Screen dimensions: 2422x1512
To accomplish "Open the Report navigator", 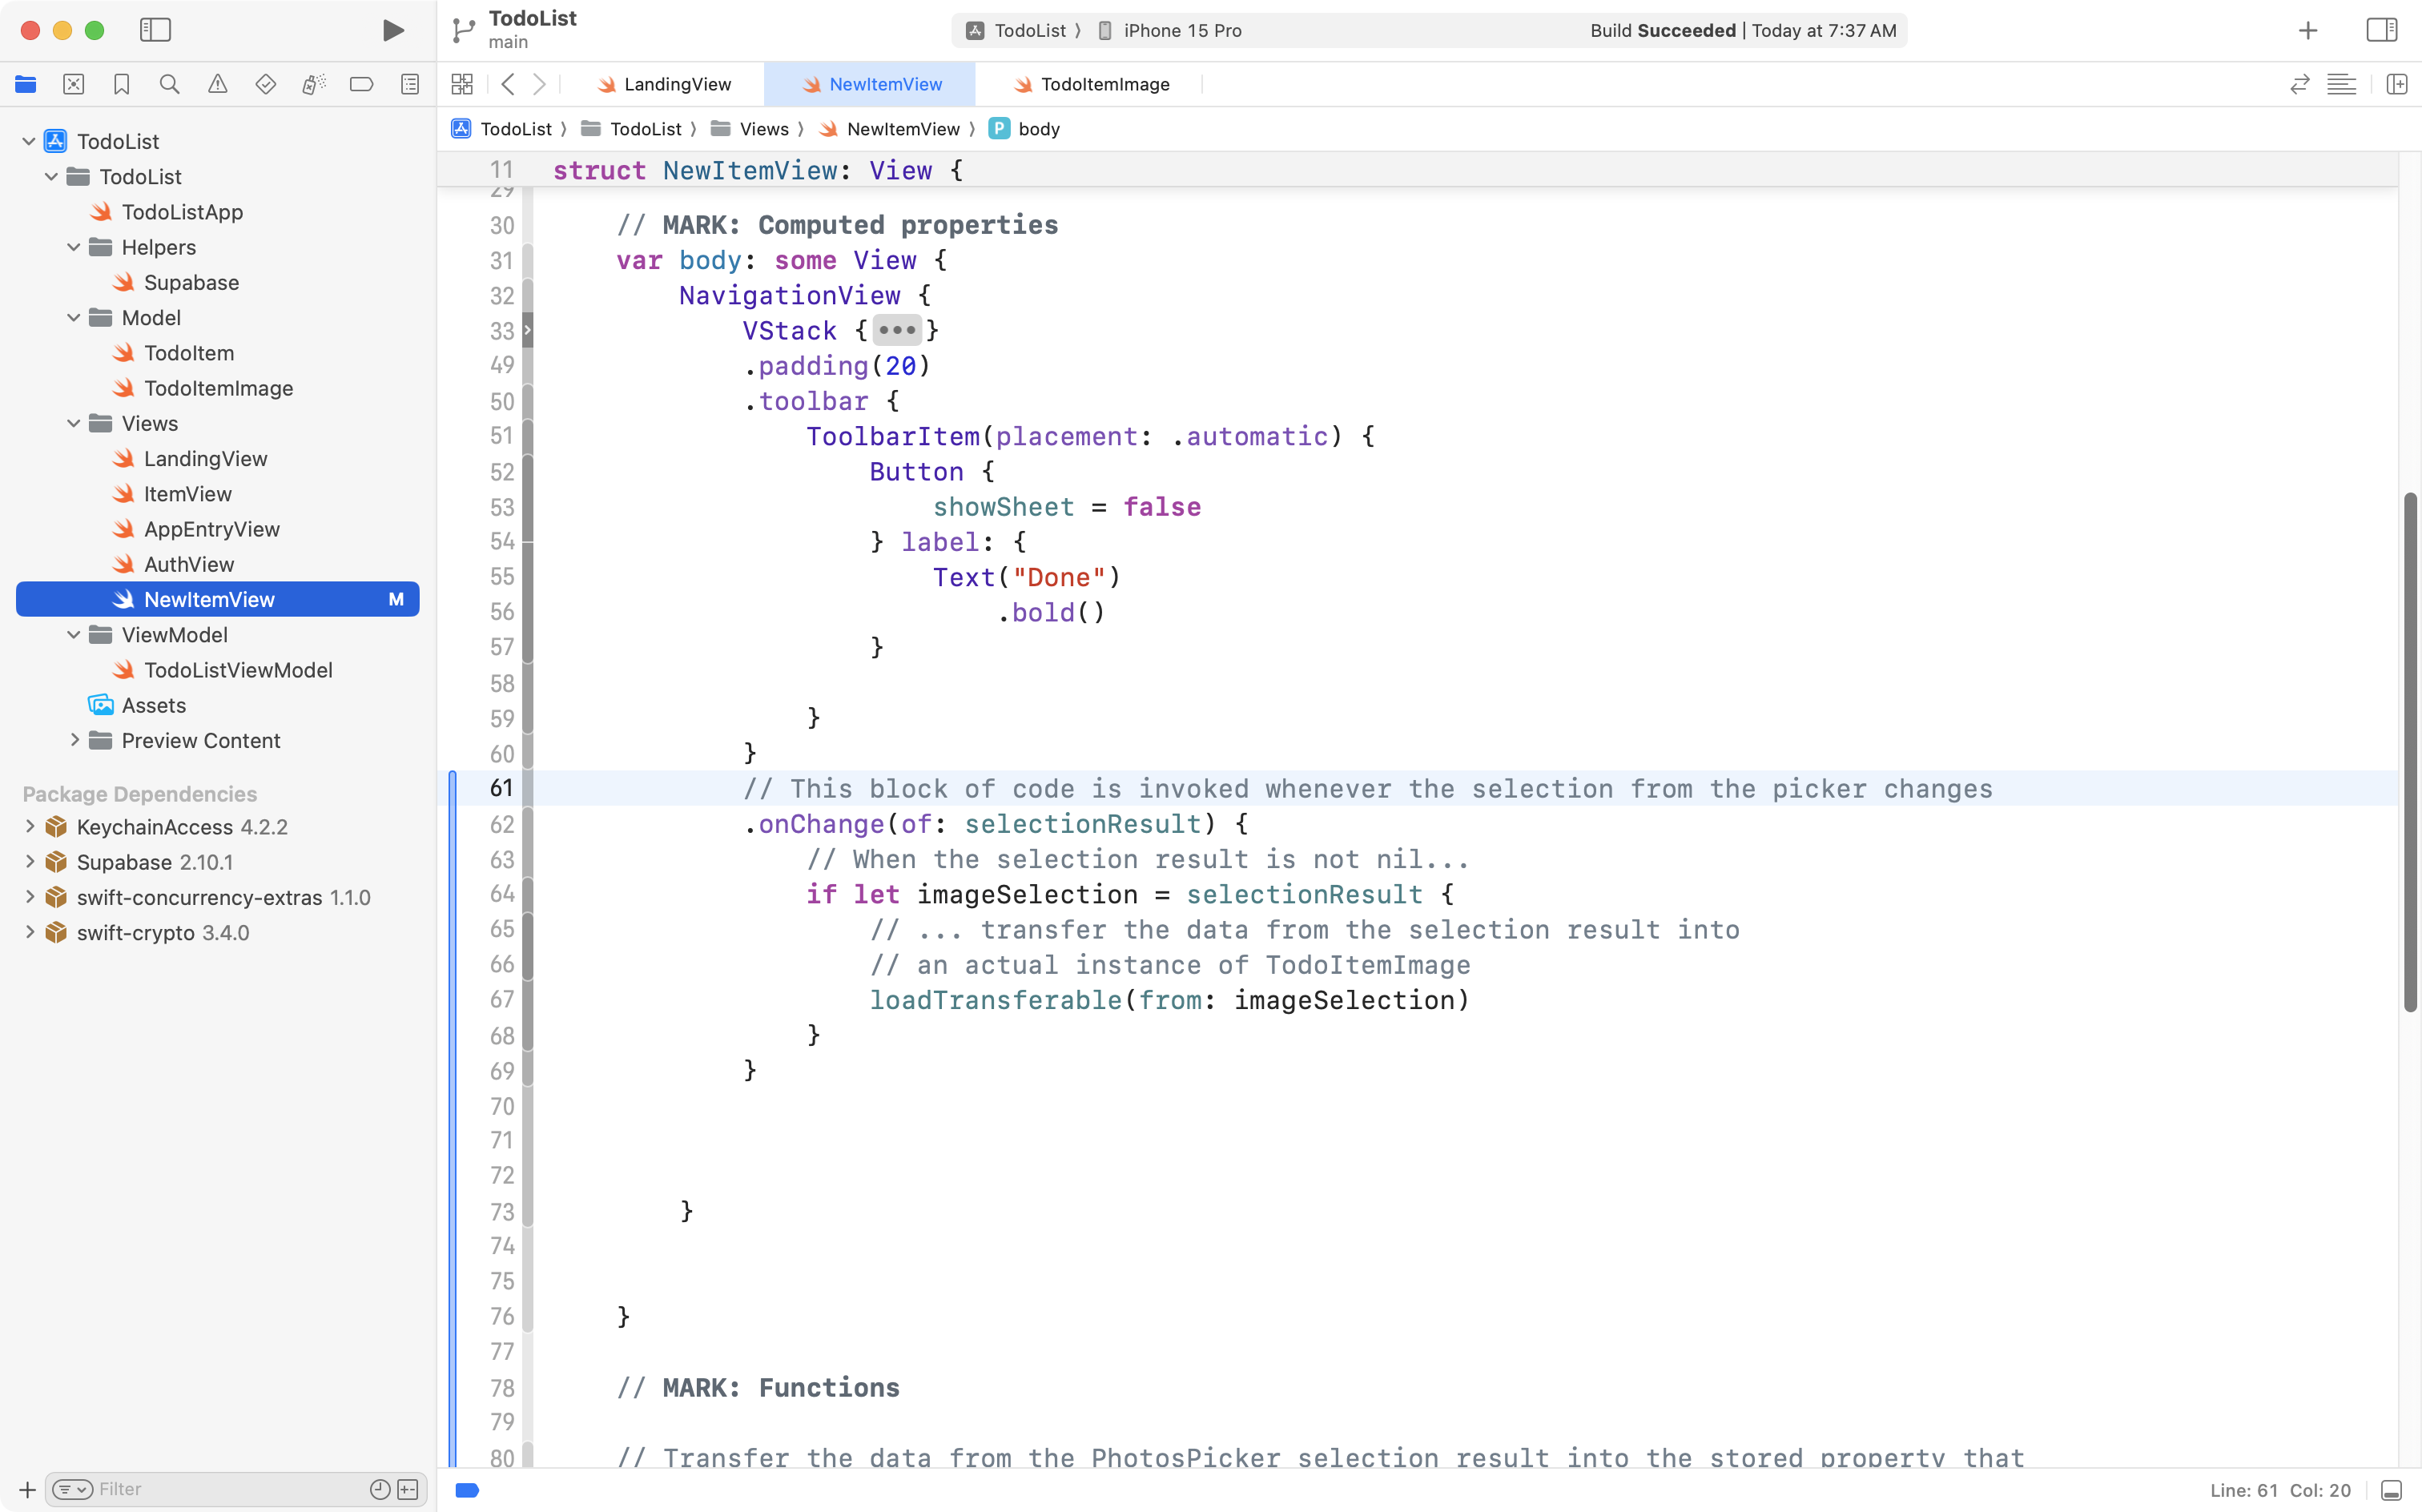I will pos(410,84).
